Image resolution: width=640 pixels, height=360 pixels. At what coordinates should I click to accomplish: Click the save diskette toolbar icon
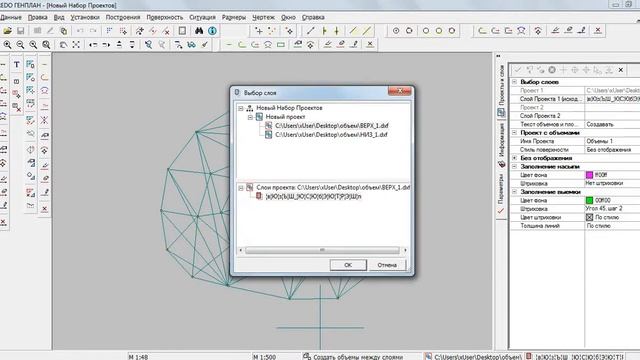20,31
